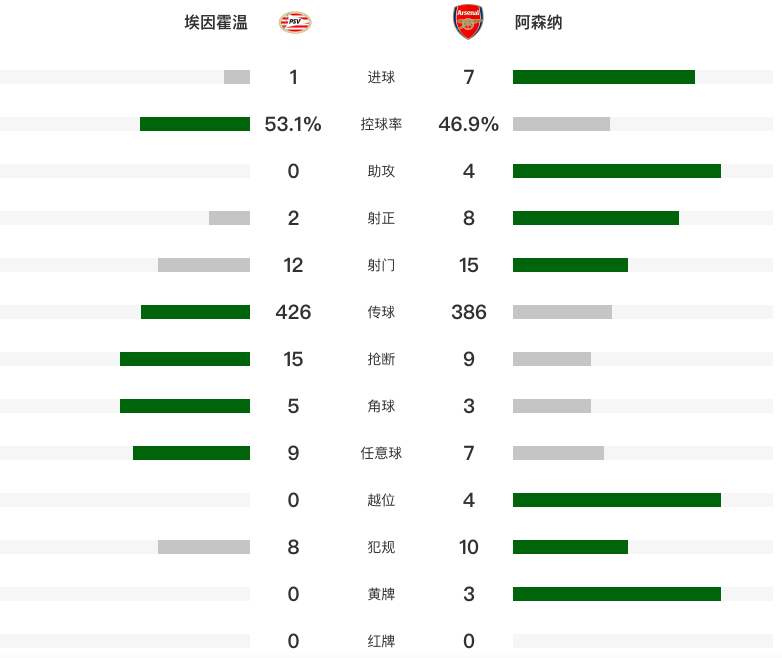Select the 助攻 assists label
The width and height of the screenshot is (782, 658).
(x=381, y=171)
